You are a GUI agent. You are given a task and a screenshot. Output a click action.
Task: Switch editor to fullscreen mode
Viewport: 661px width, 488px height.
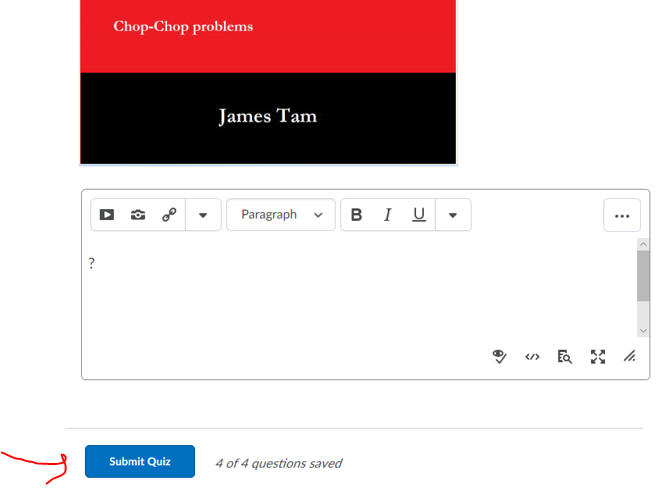pyautogui.click(x=598, y=356)
